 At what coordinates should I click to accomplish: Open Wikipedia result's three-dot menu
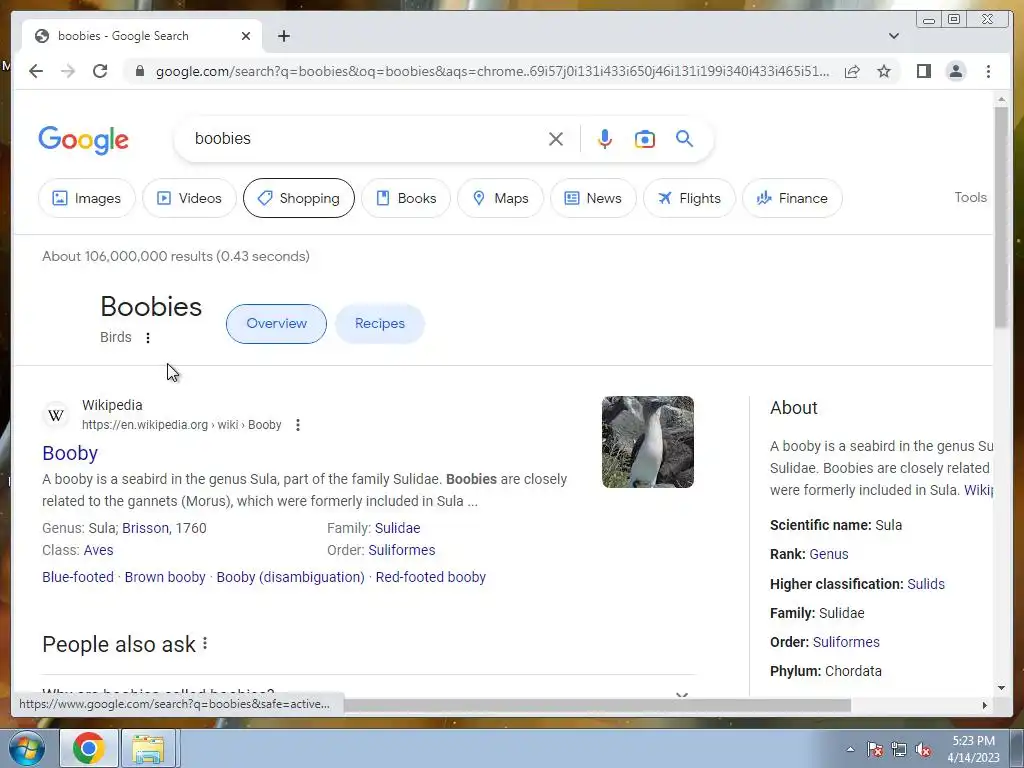298,425
